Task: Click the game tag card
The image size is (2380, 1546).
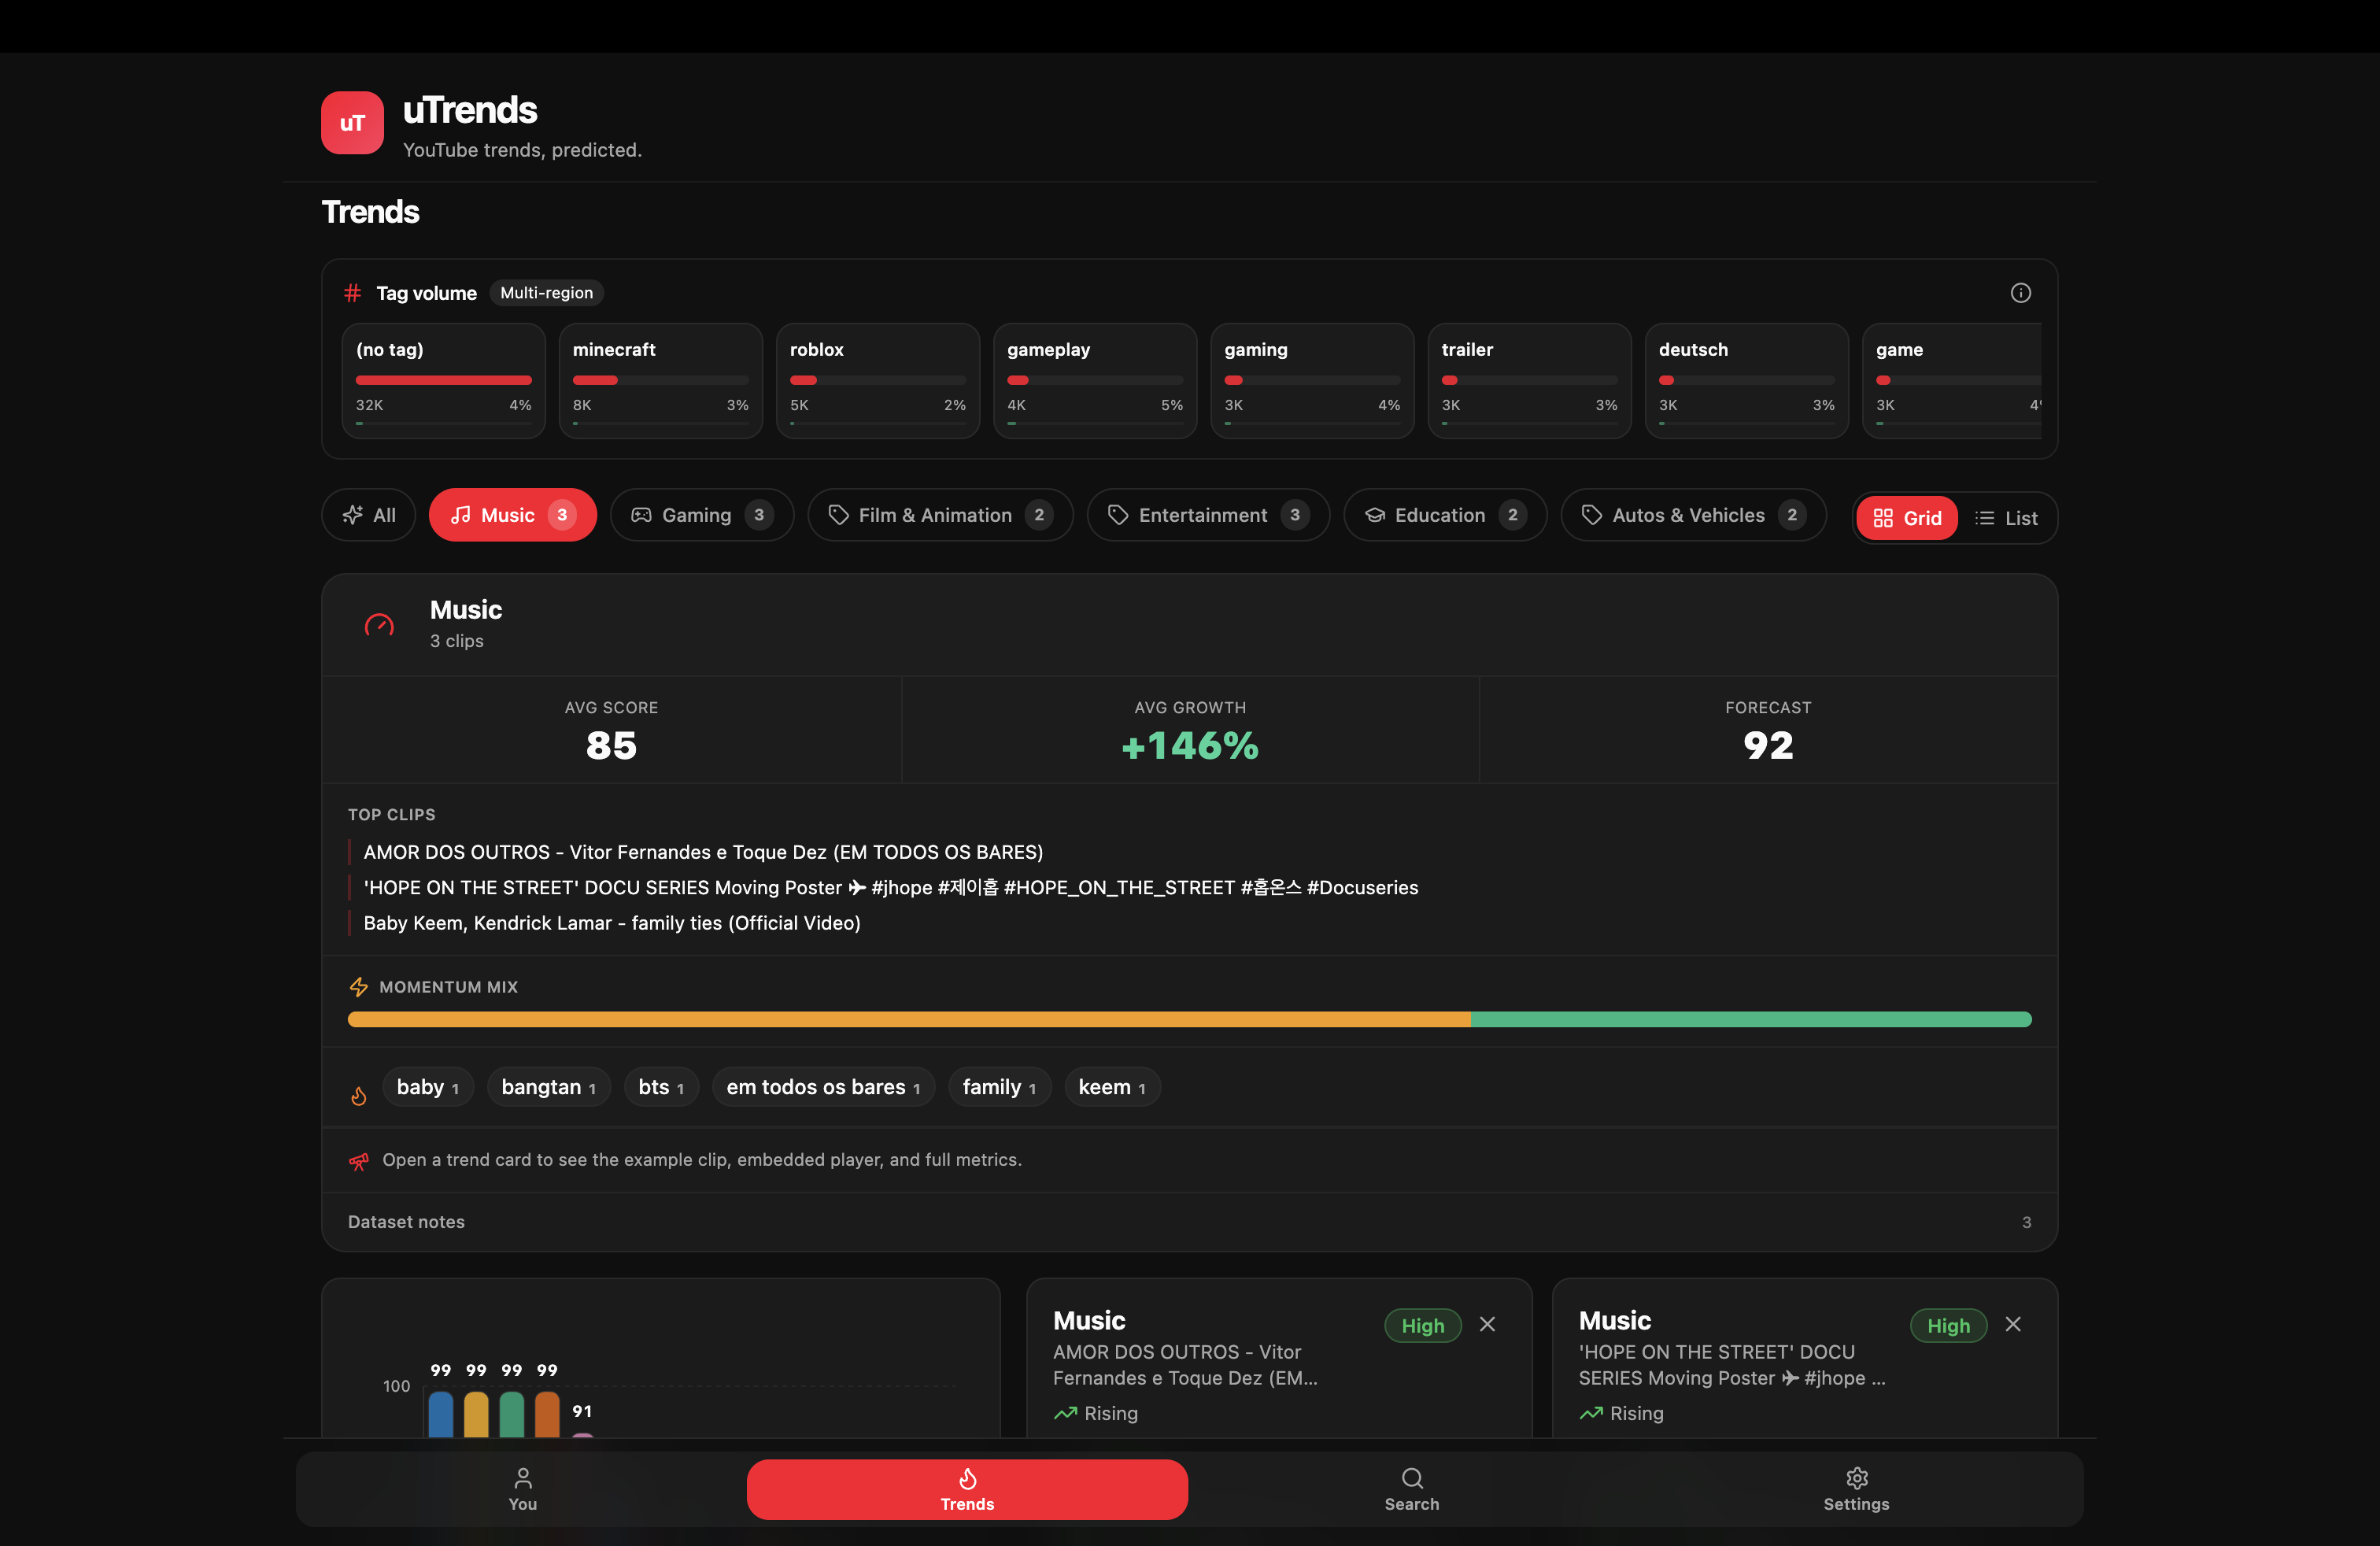Action: 1952,380
